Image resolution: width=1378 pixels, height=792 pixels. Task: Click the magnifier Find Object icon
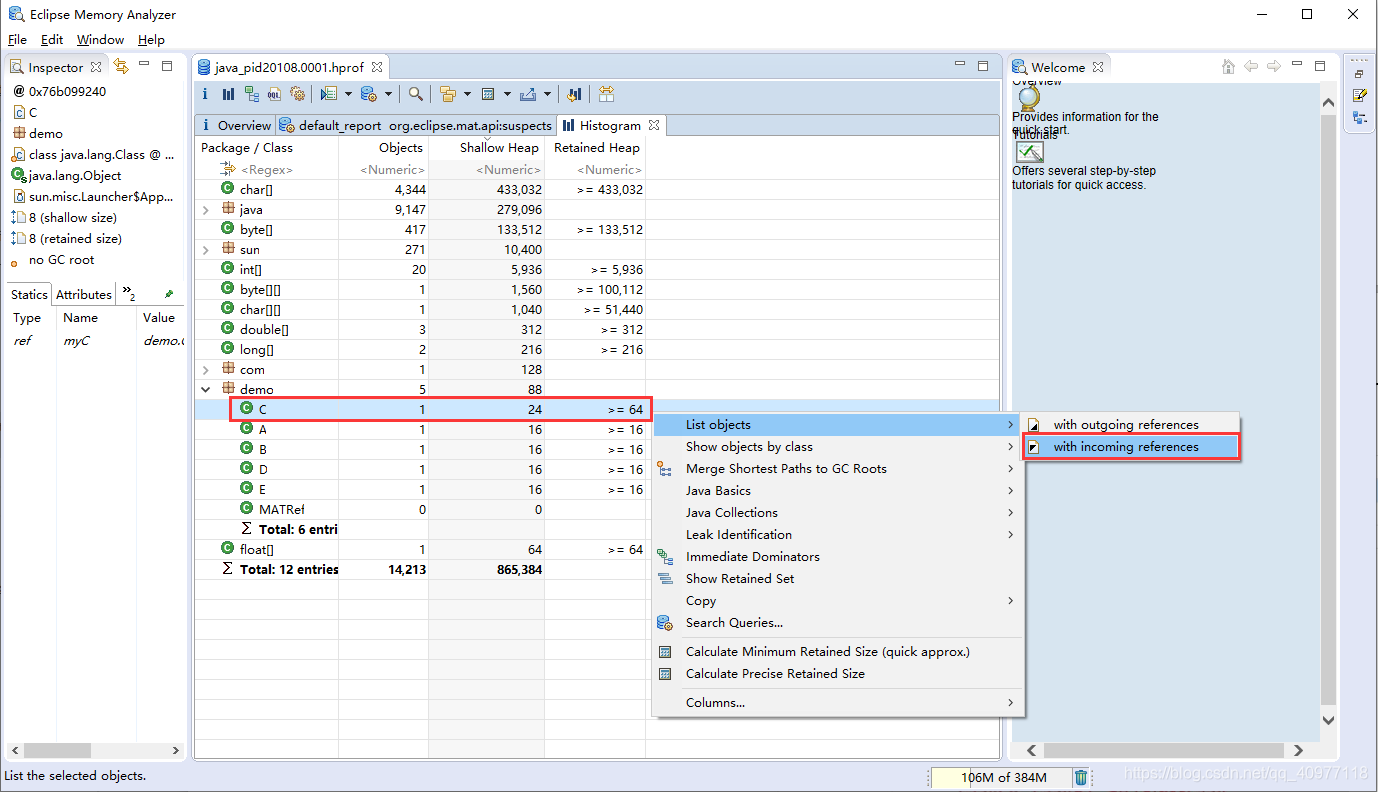[415, 94]
